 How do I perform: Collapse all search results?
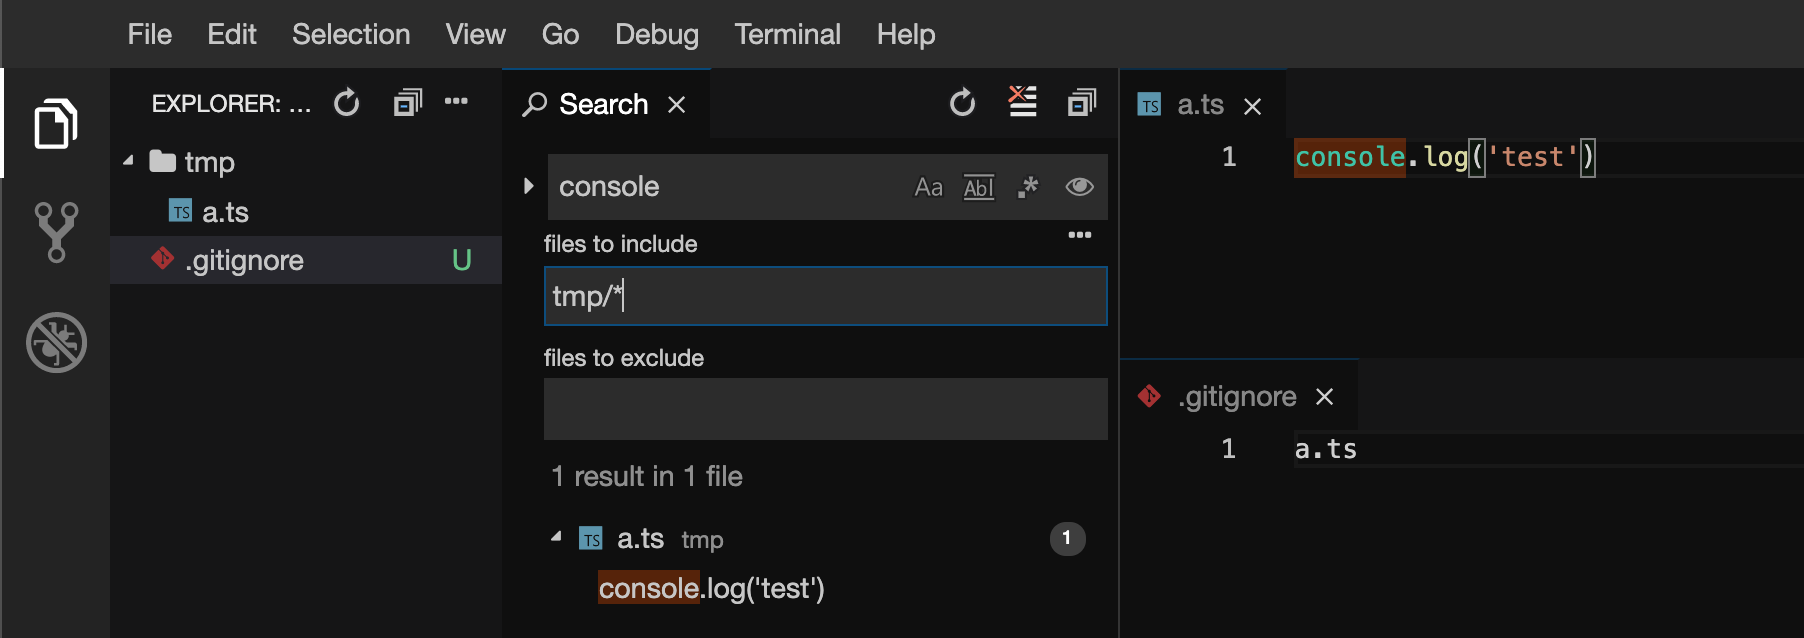point(1082,102)
